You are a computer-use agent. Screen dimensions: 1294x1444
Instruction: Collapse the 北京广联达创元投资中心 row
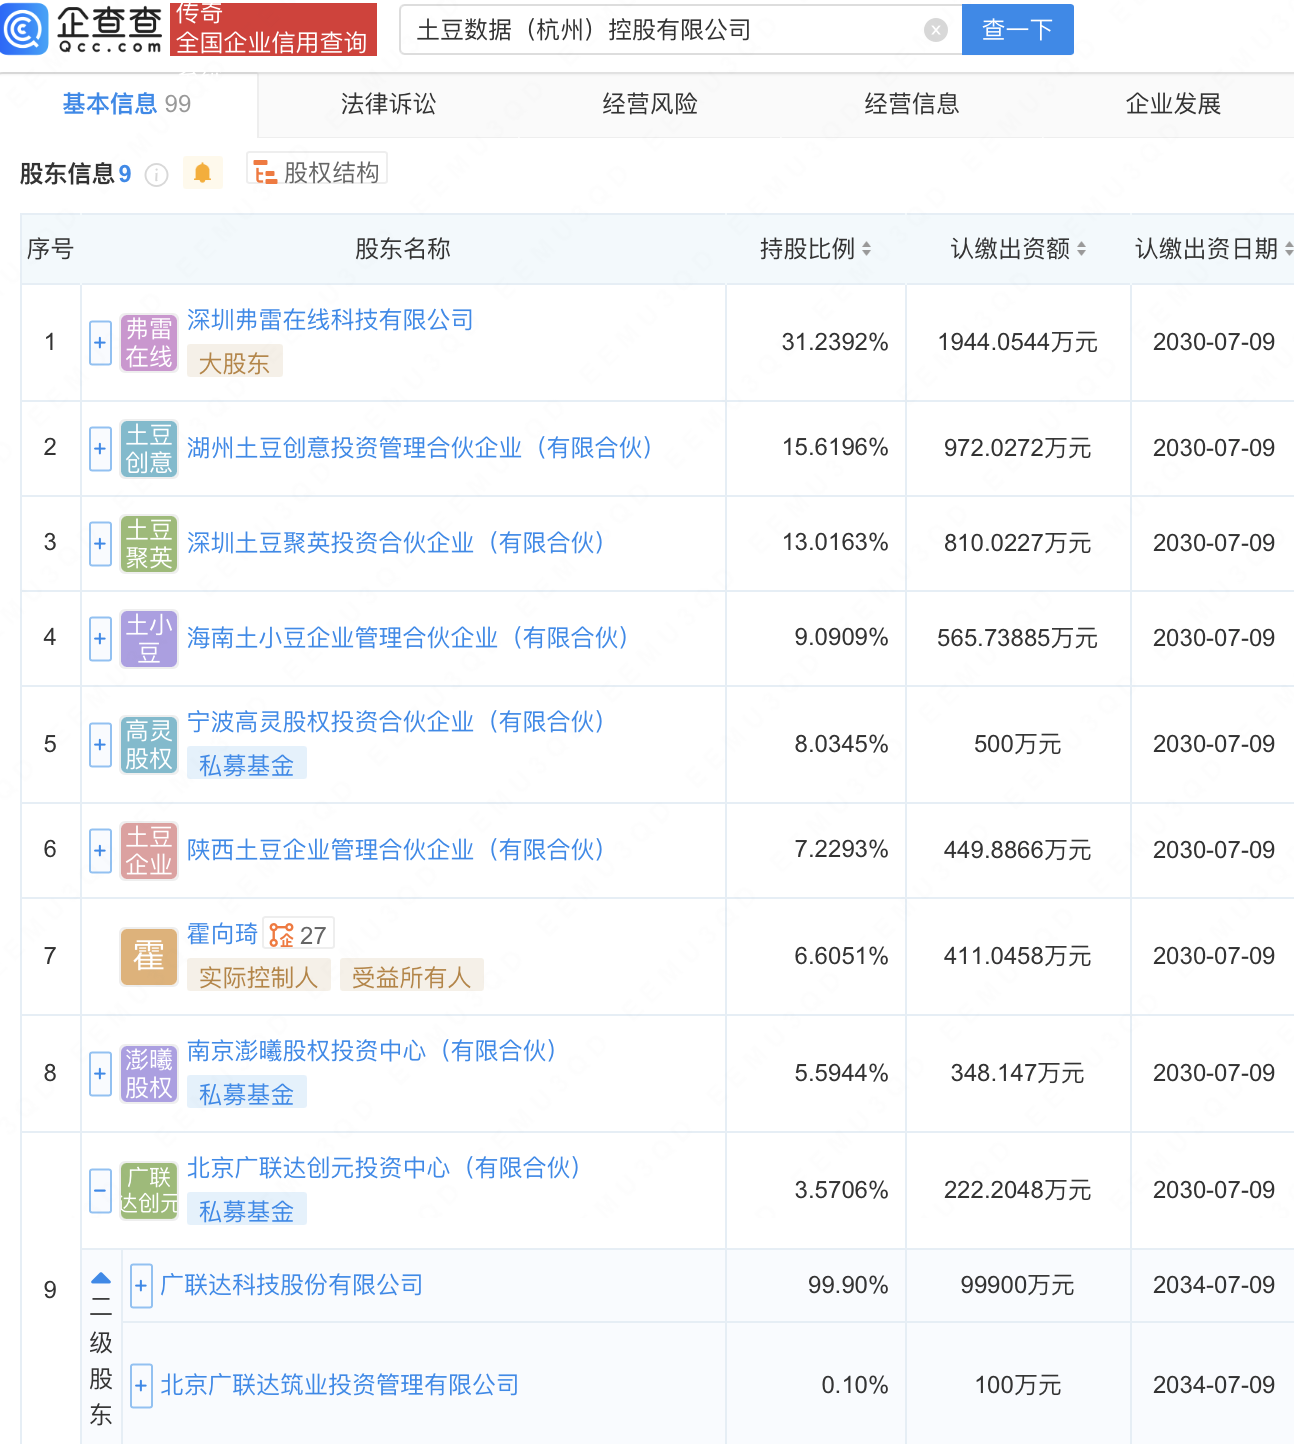click(100, 1190)
